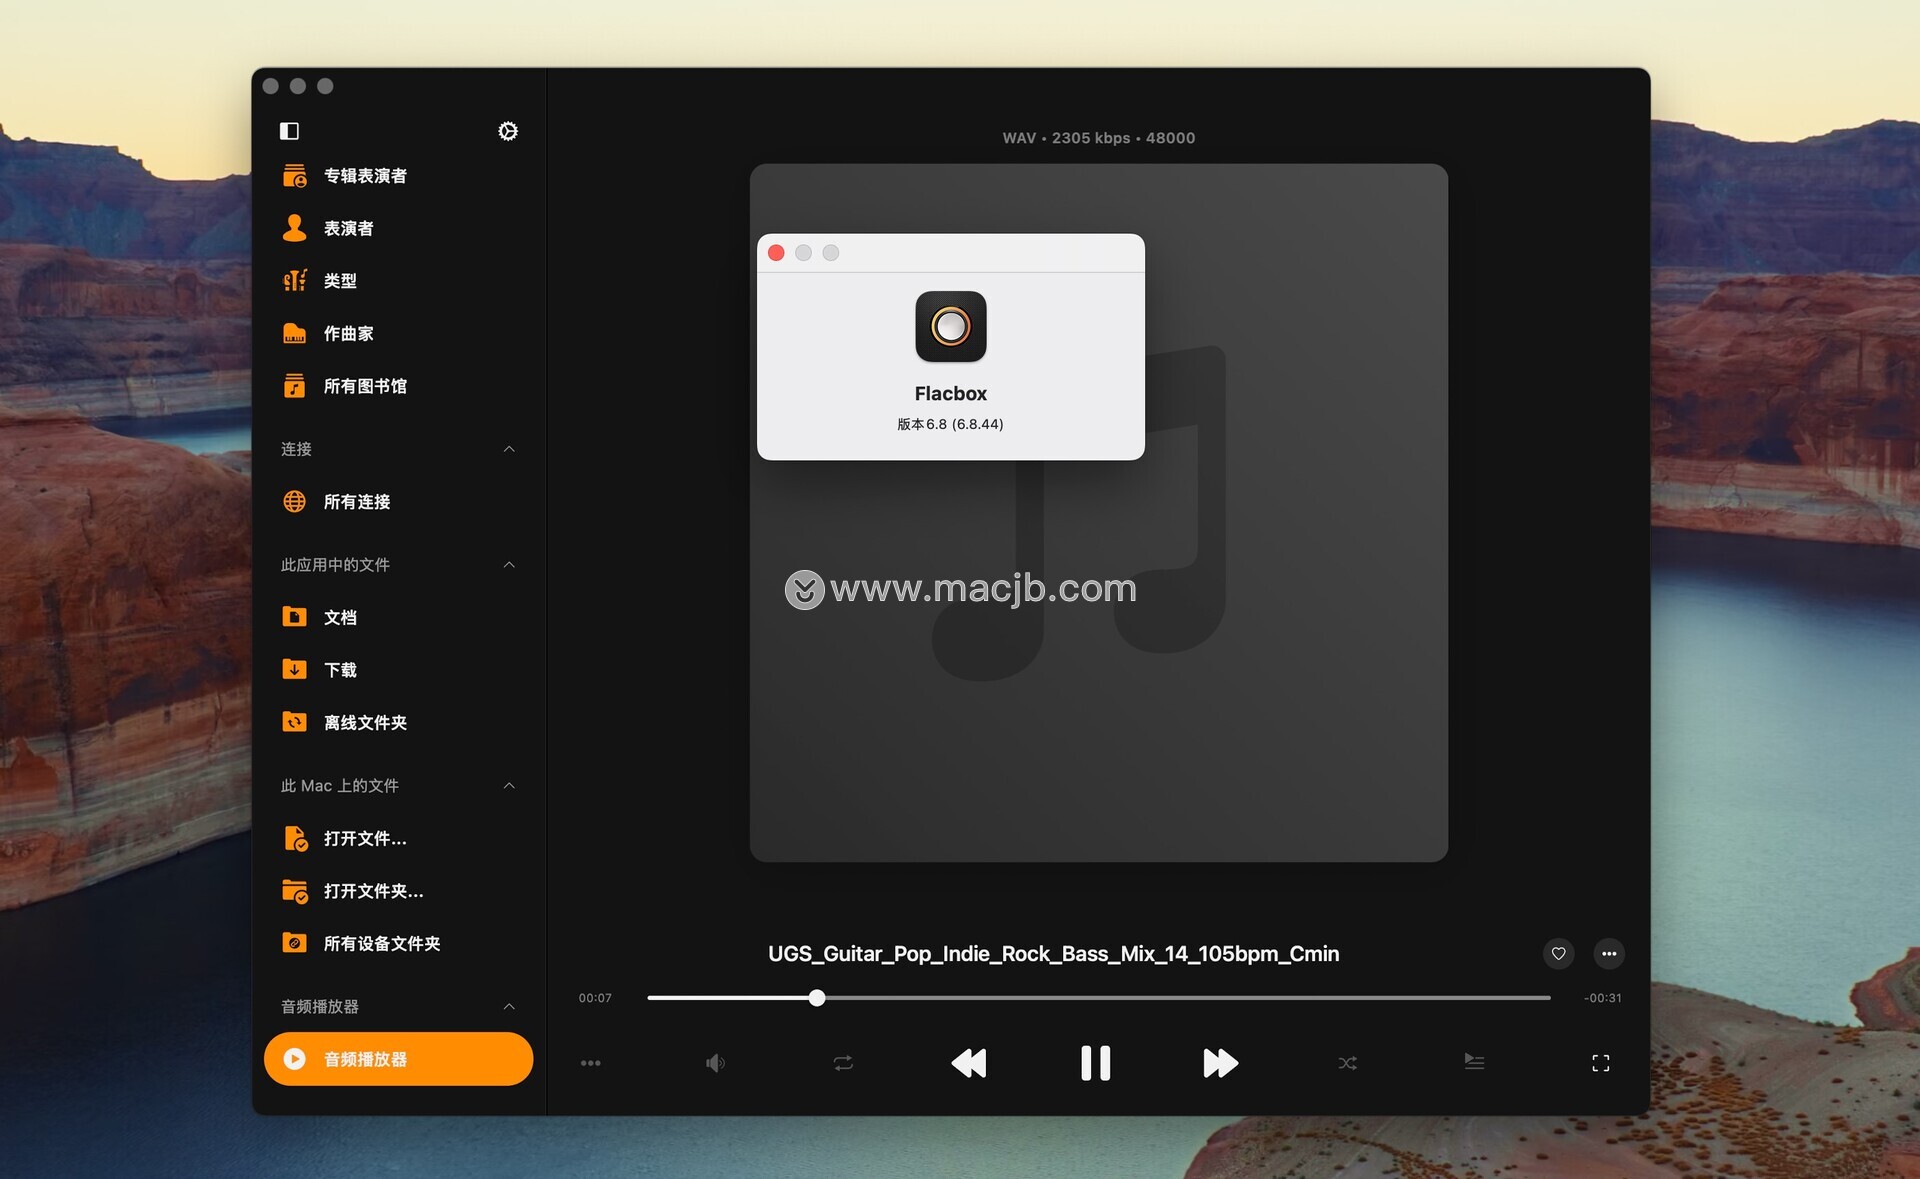Open the 文档 folder entry
The height and width of the screenshot is (1179, 1920).
coord(398,617)
